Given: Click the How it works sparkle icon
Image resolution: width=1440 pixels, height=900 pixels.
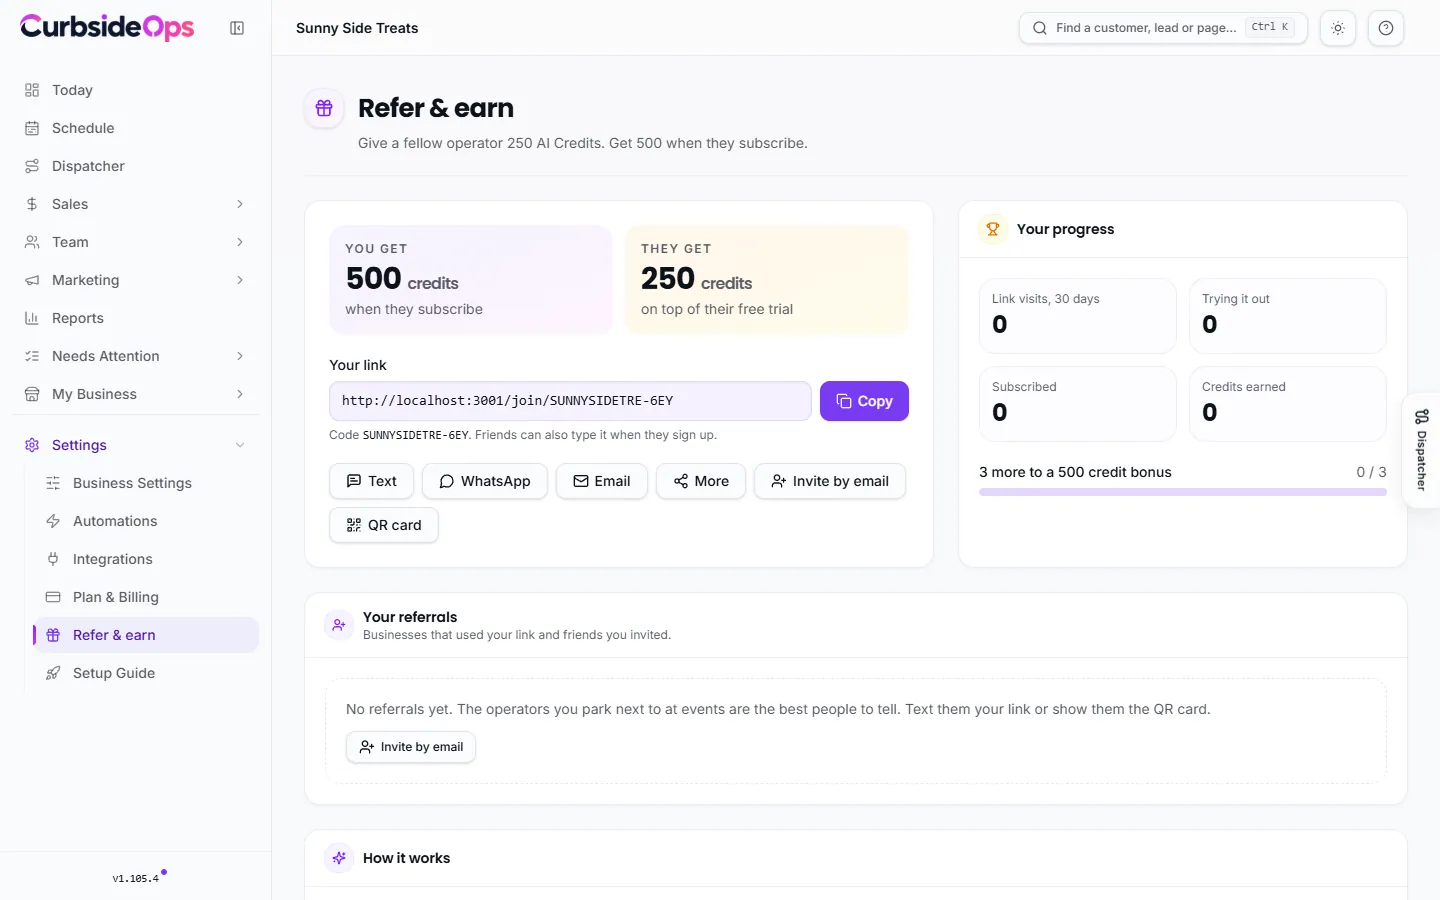Looking at the screenshot, I should point(339,858).
